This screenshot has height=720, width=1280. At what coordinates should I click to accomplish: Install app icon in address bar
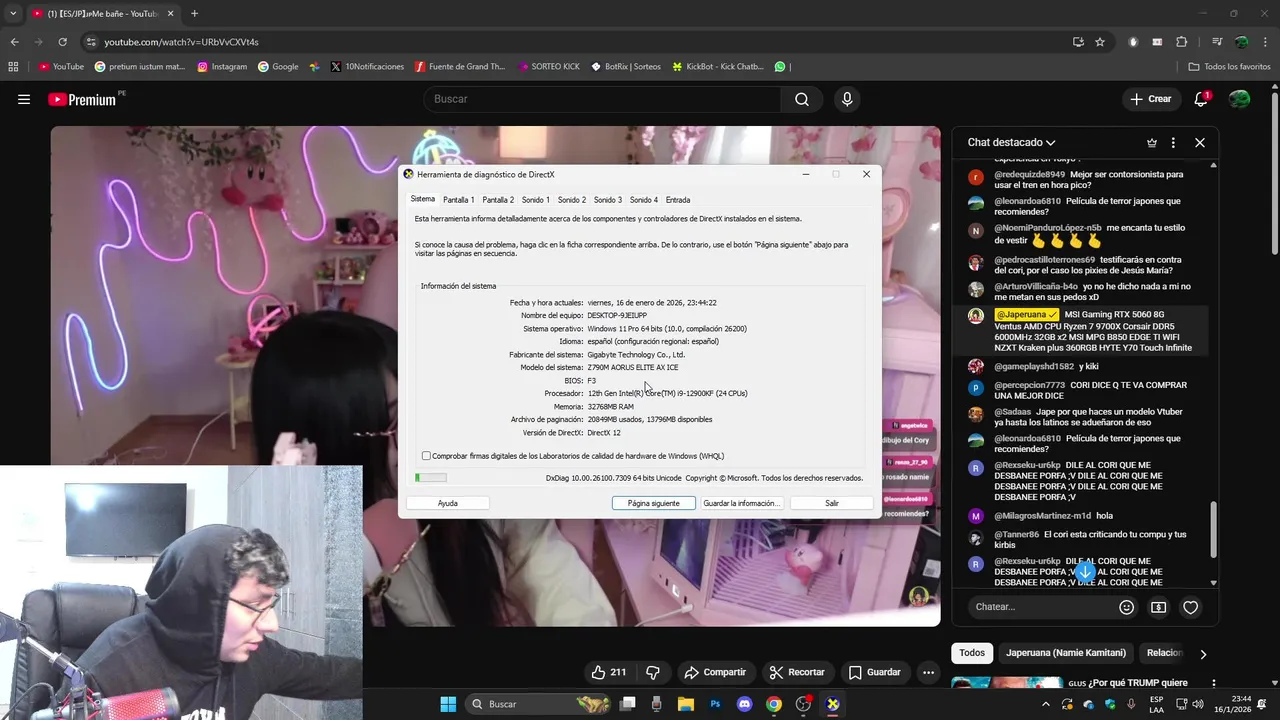coord(1078,42)
